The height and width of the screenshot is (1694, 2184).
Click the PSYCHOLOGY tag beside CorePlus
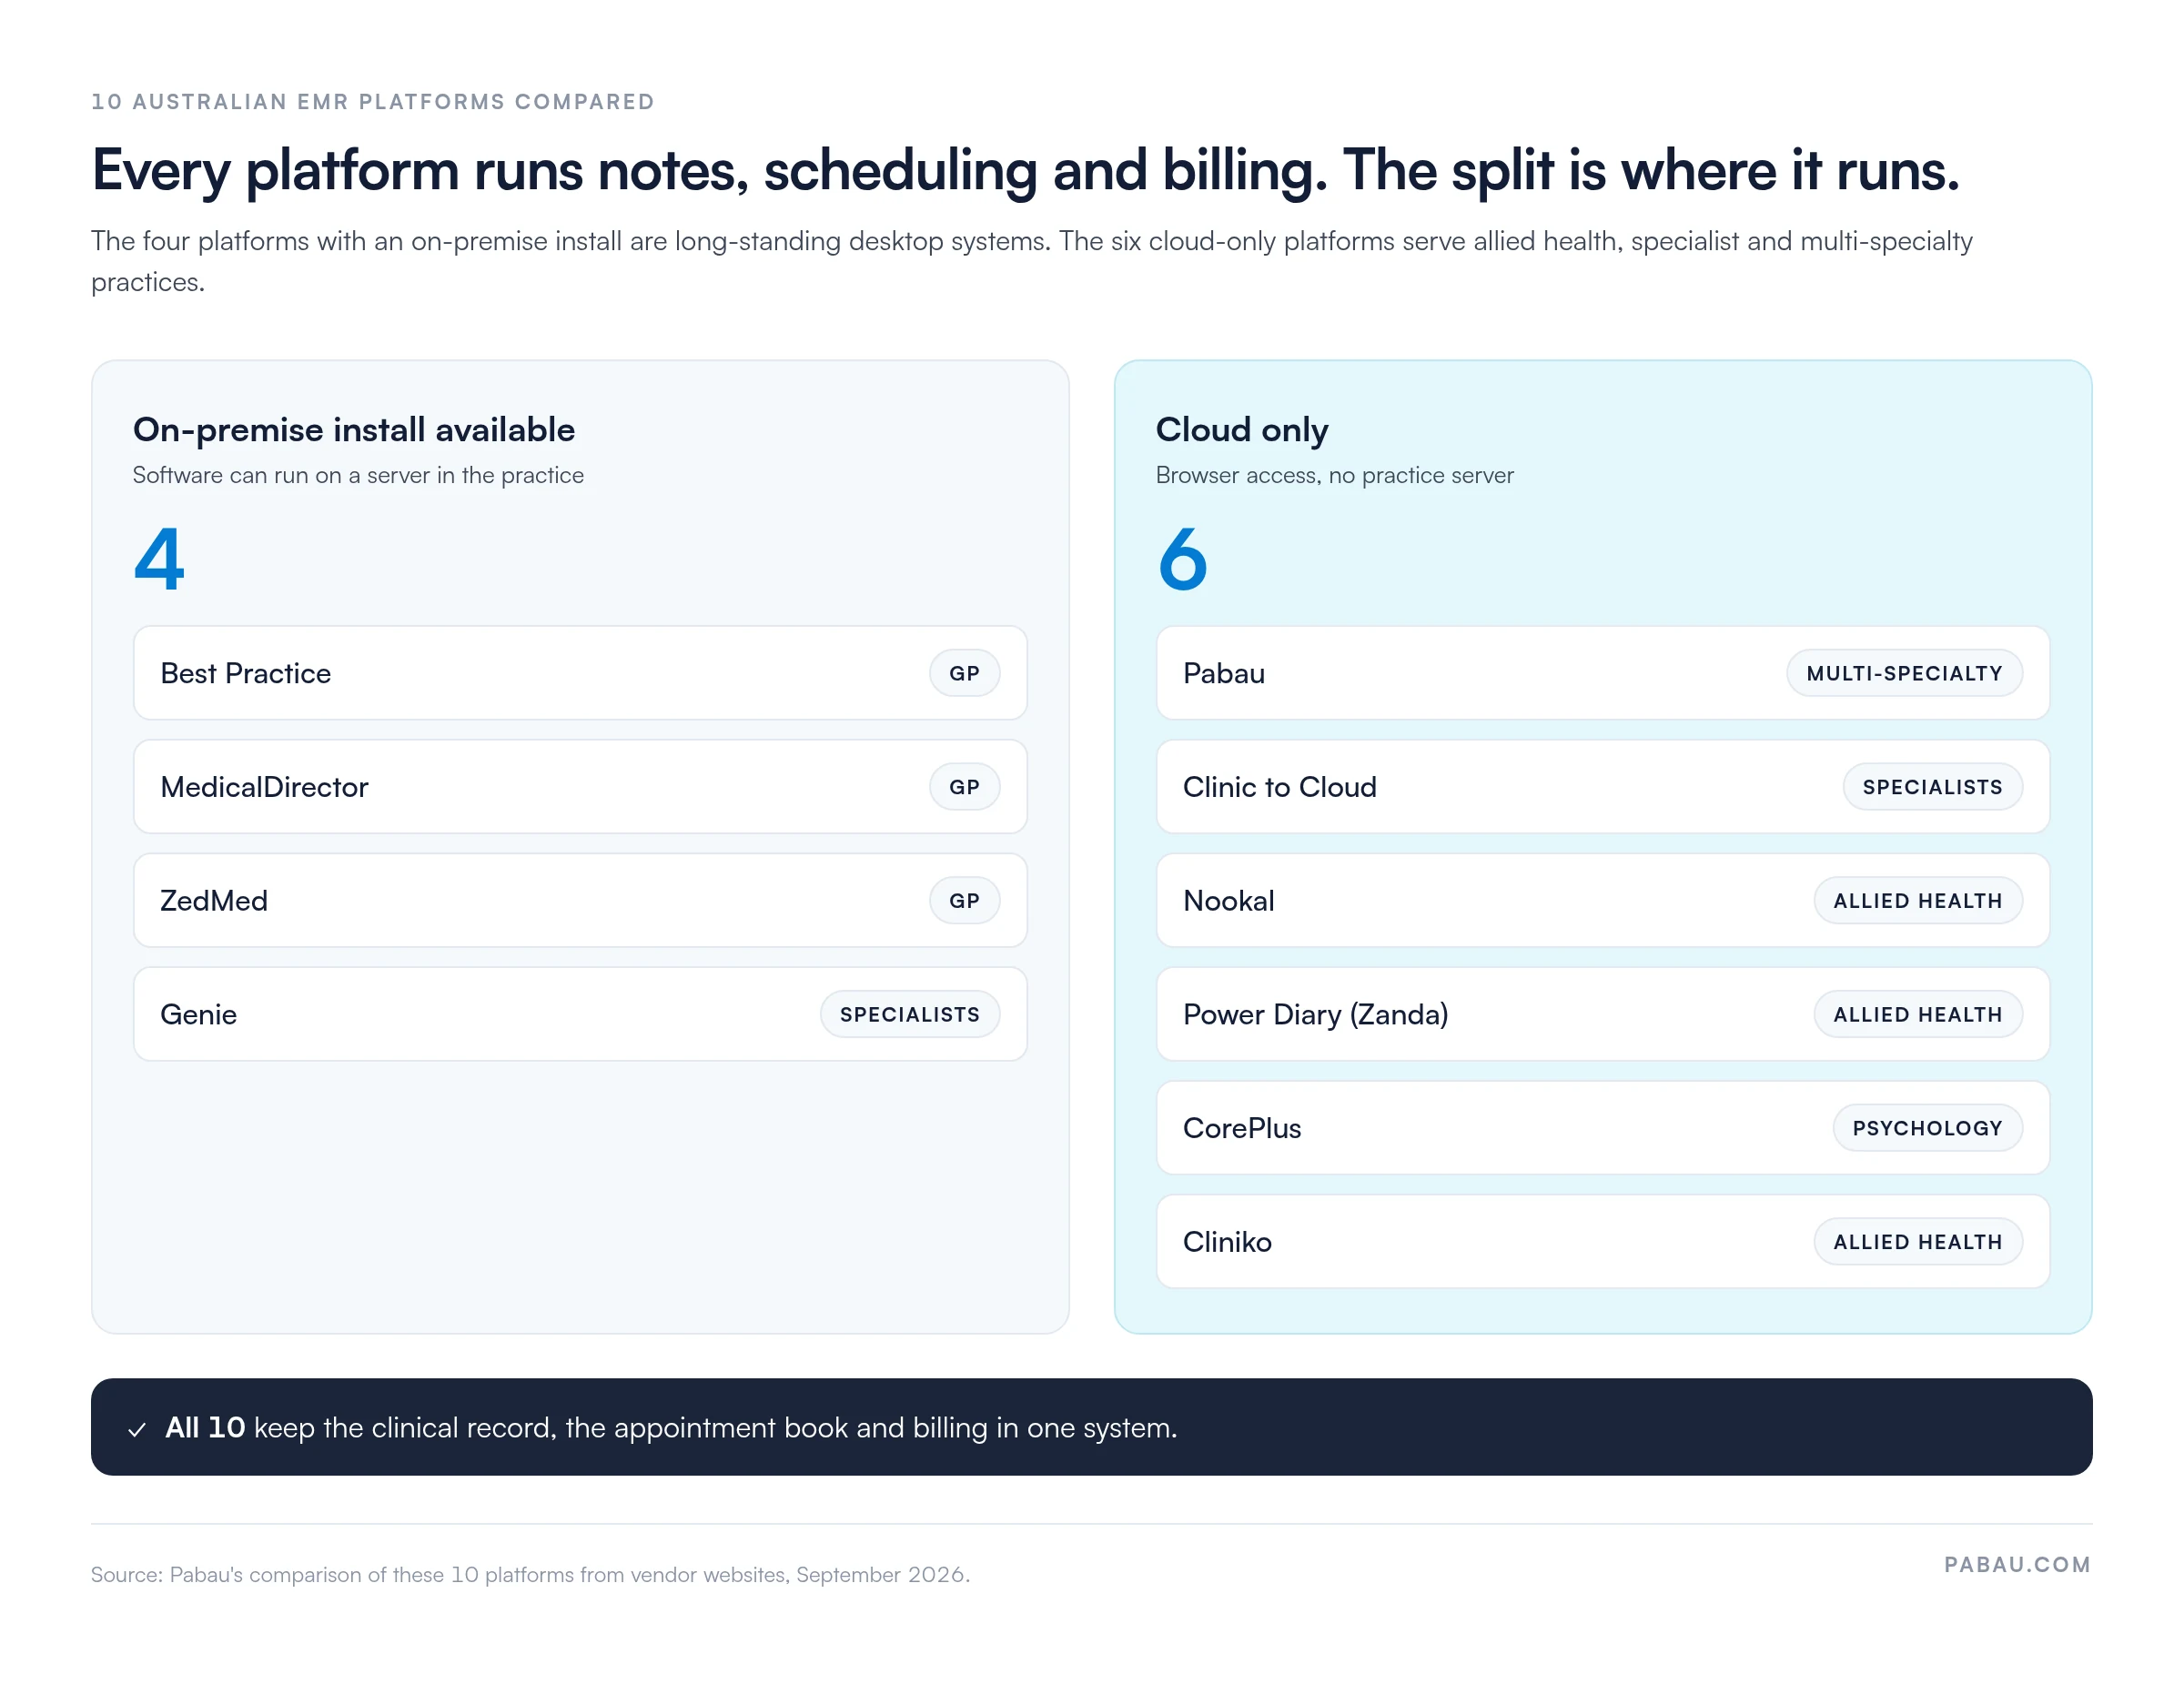[1927, 1128]
